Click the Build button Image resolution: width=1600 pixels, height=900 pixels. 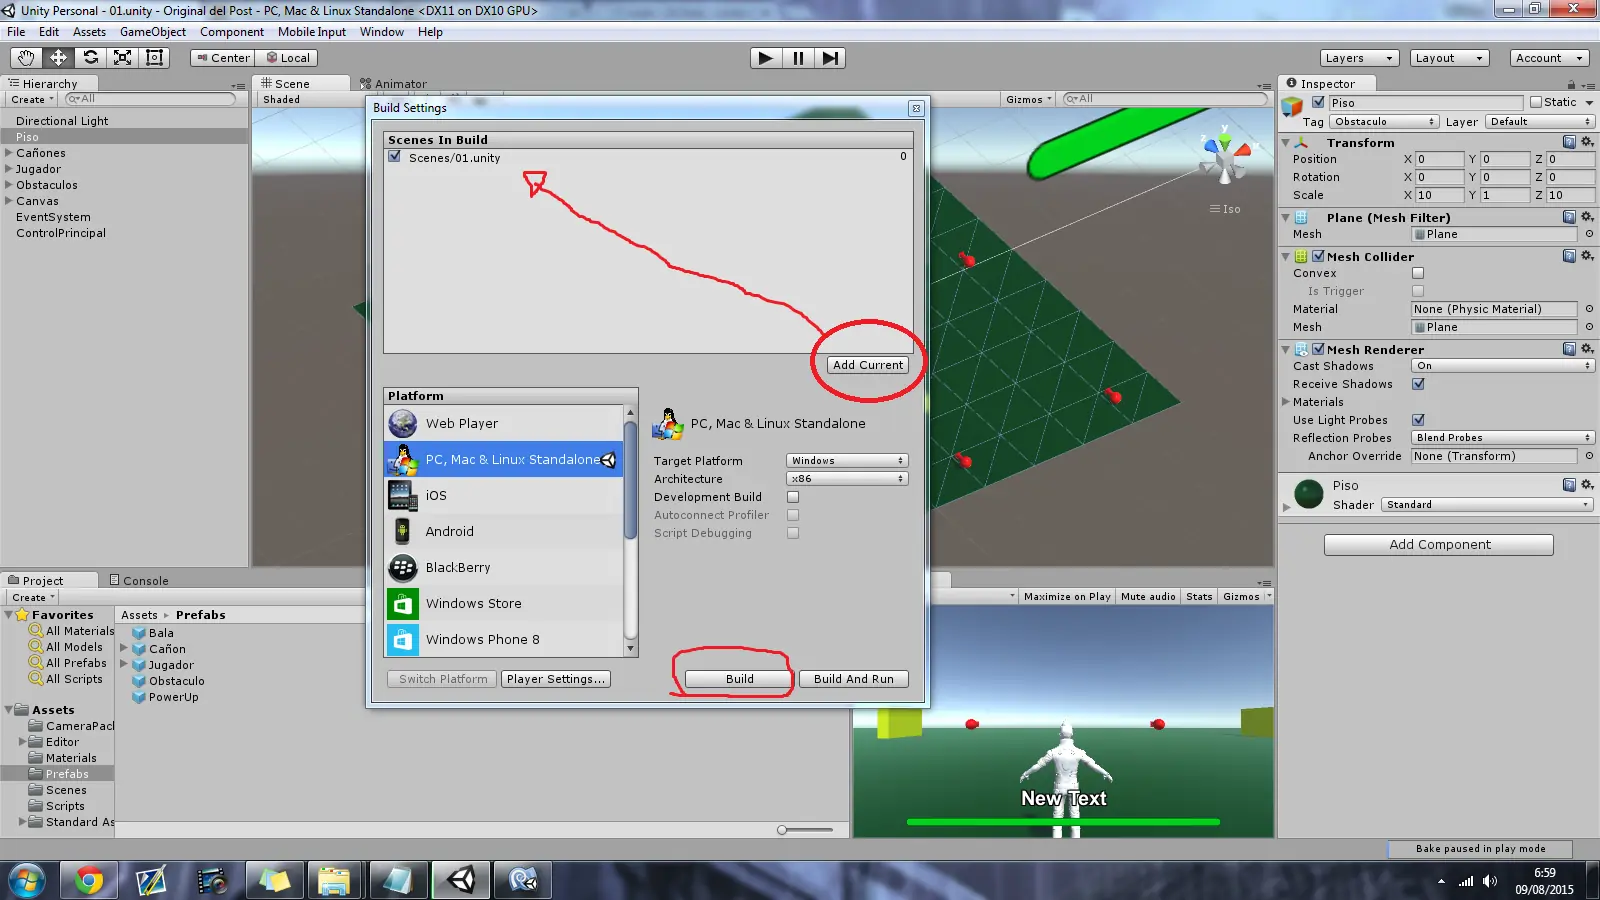click(x=740, y=679)
